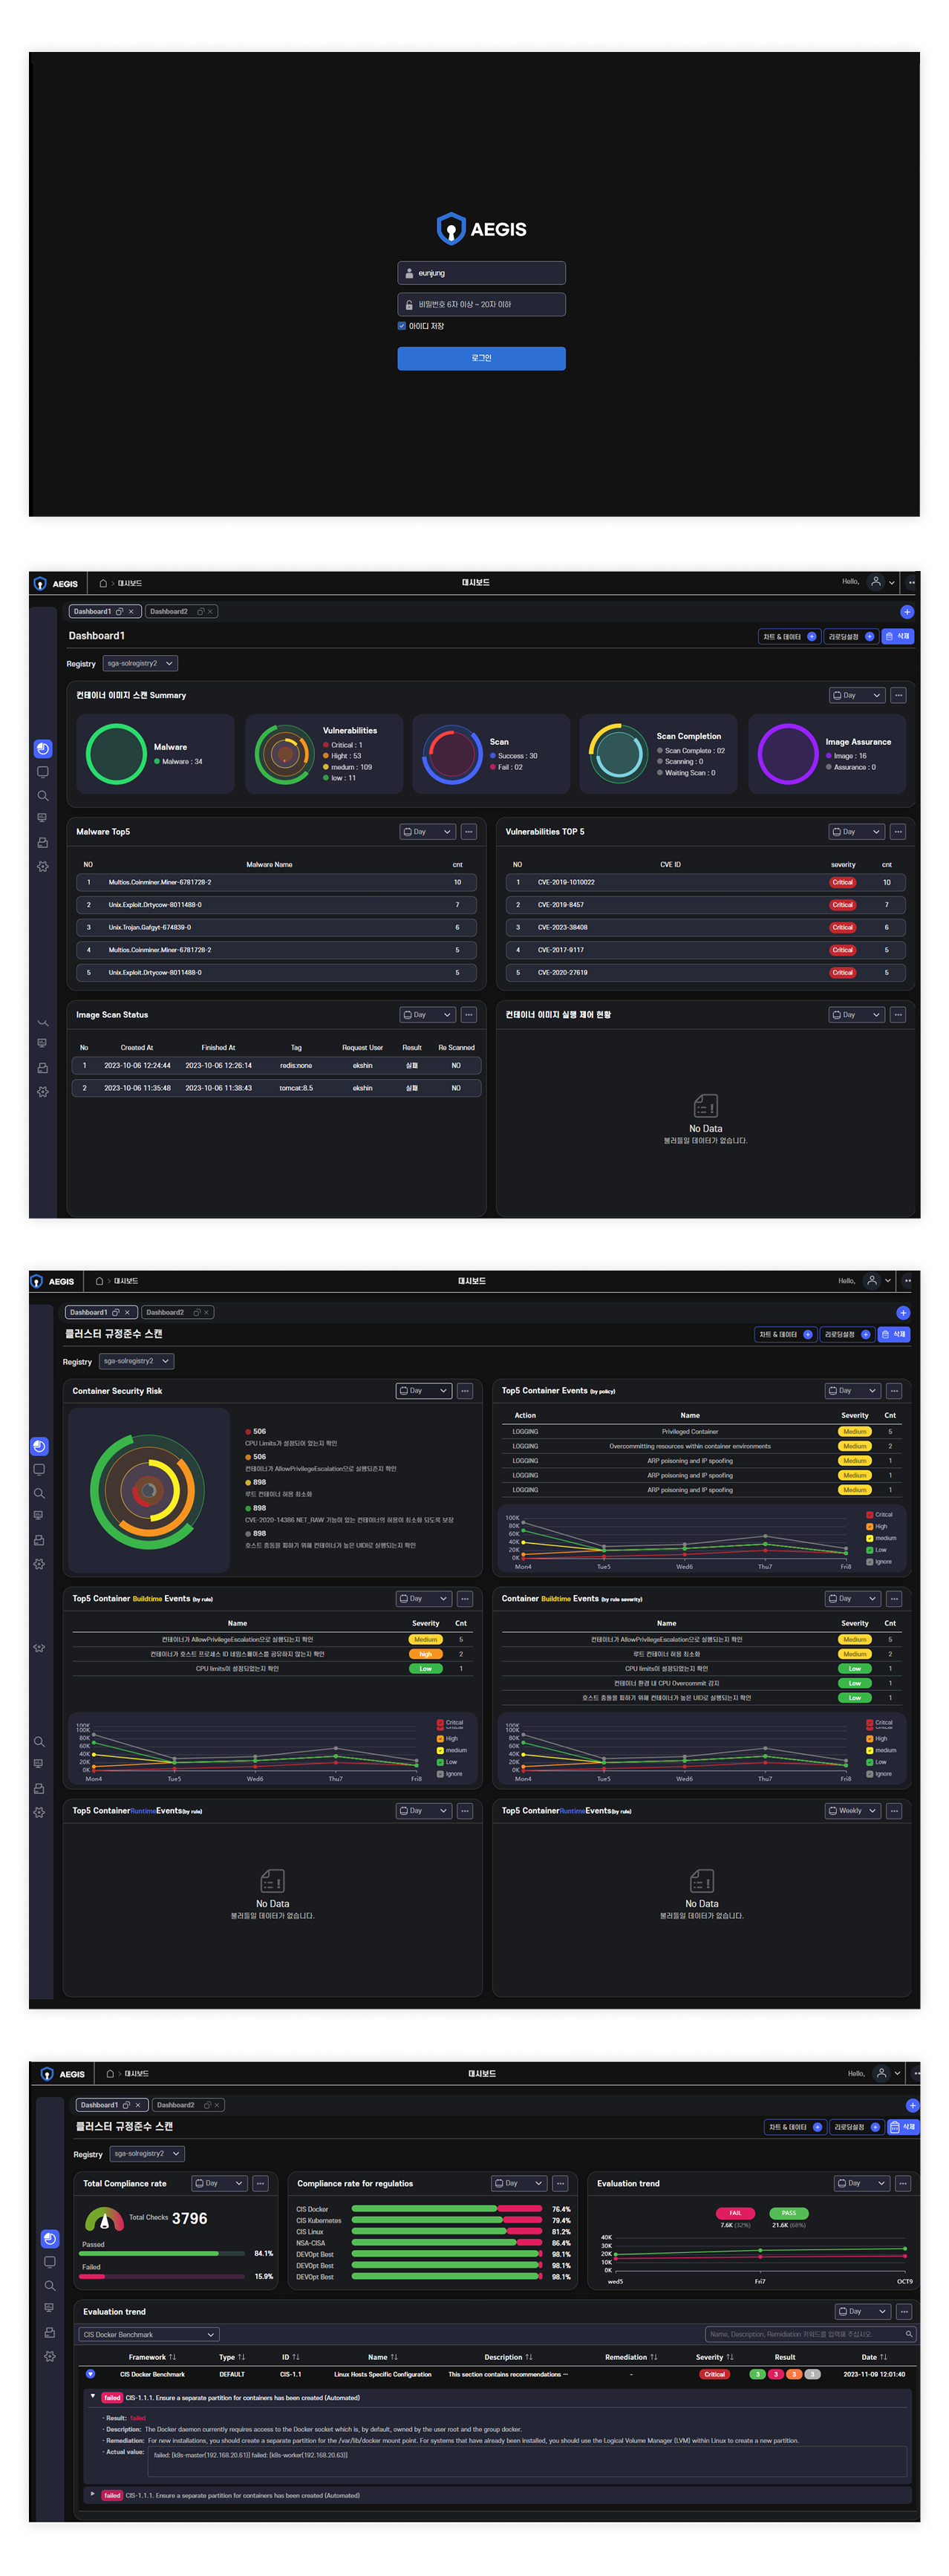The height and width of the screenshot is (2576, 949).
Task: Toggle the '아이디 저장' checkbox on login
Action: point(402,326)
